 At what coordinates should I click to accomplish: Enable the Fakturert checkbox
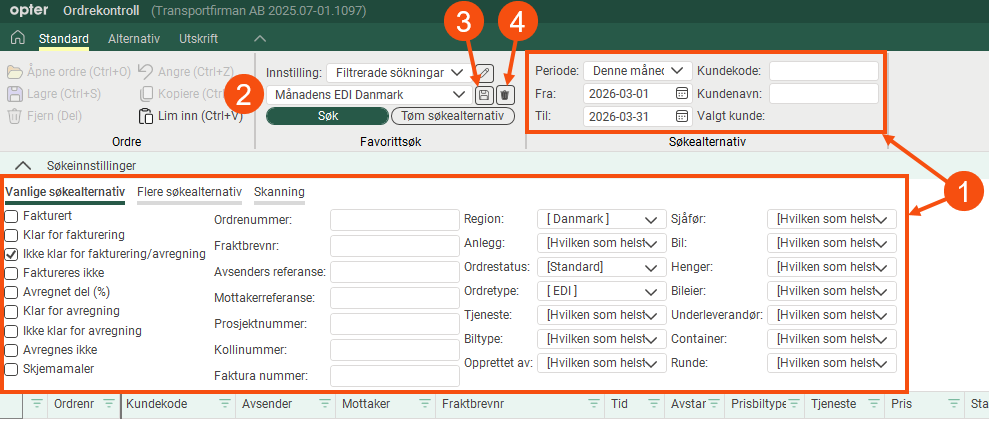pos(12,216)
